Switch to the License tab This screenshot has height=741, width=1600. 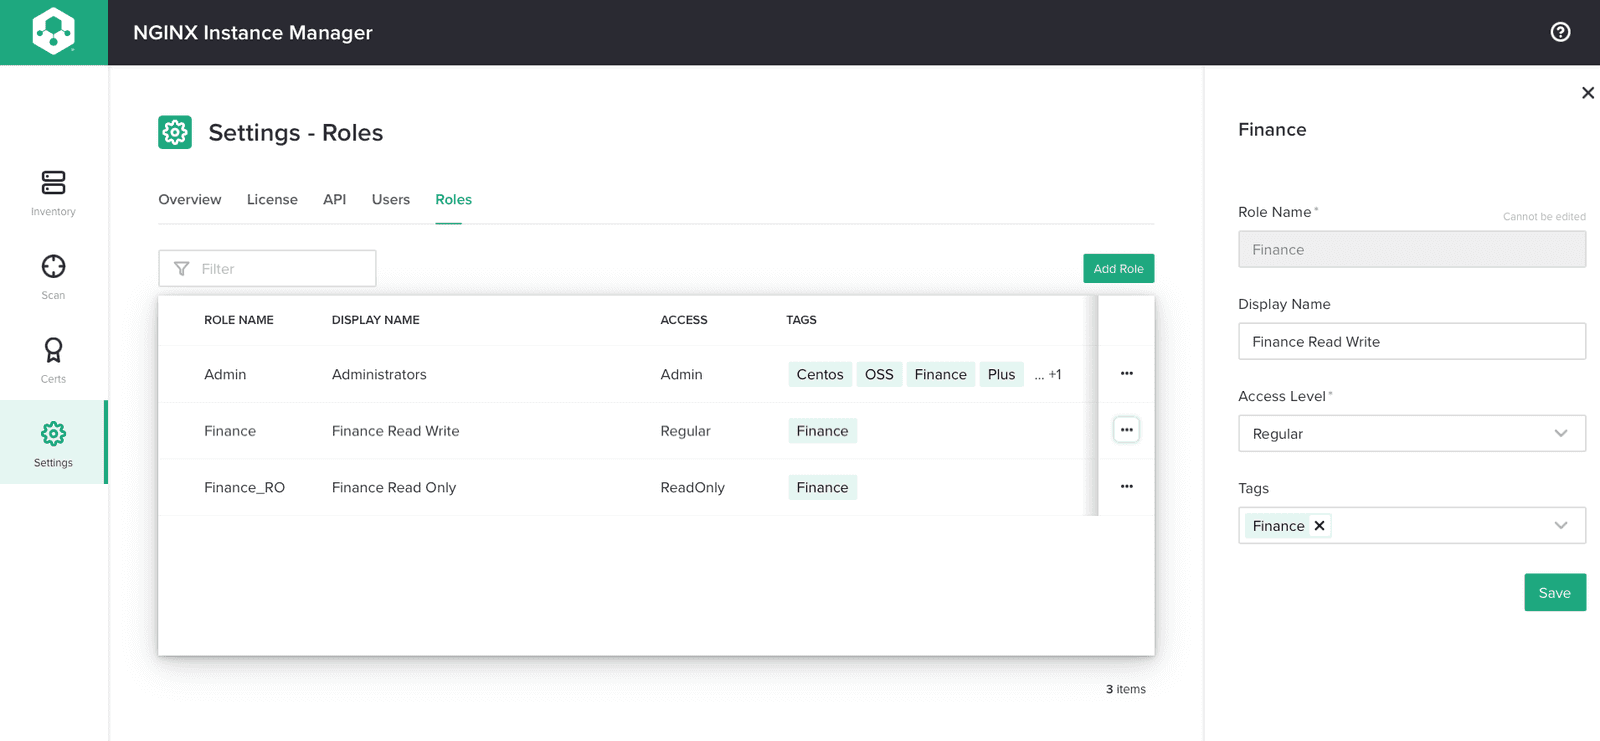click(272, 200)
